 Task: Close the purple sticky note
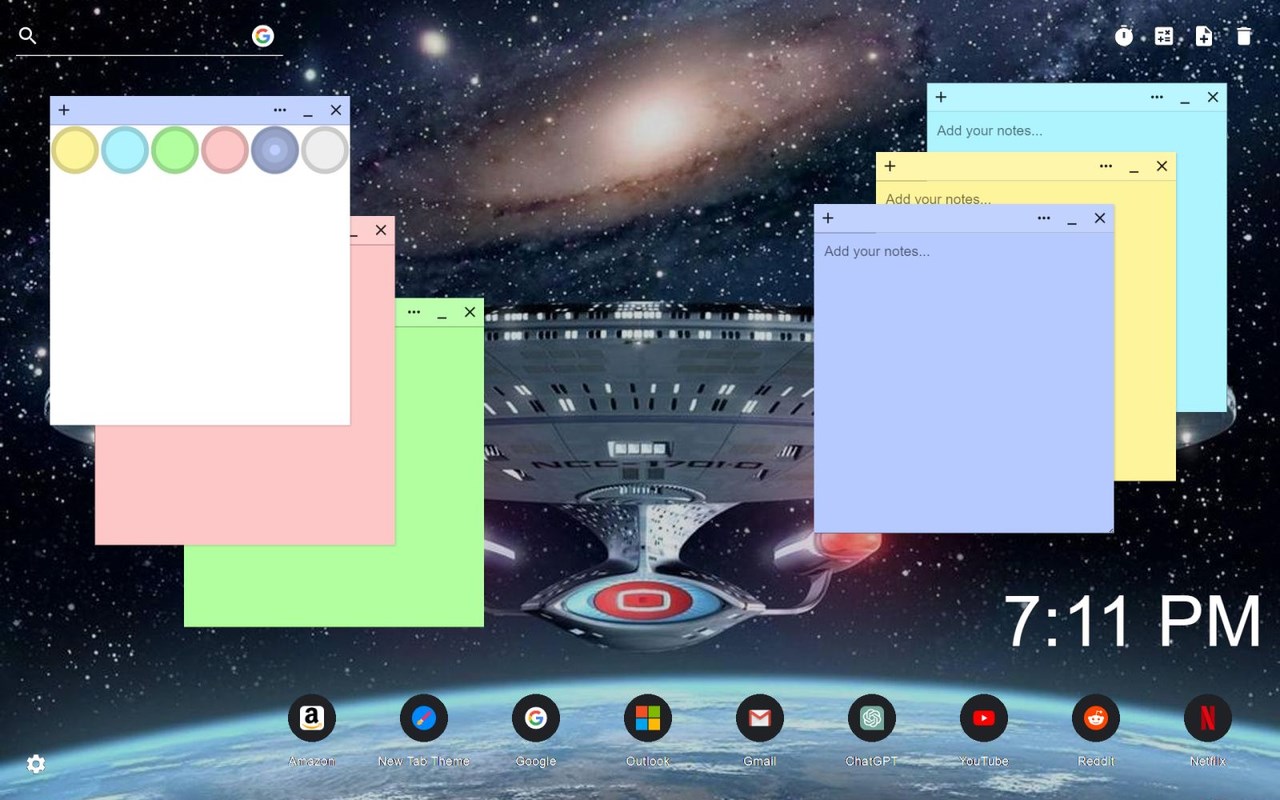click(x=1100, y=218)
